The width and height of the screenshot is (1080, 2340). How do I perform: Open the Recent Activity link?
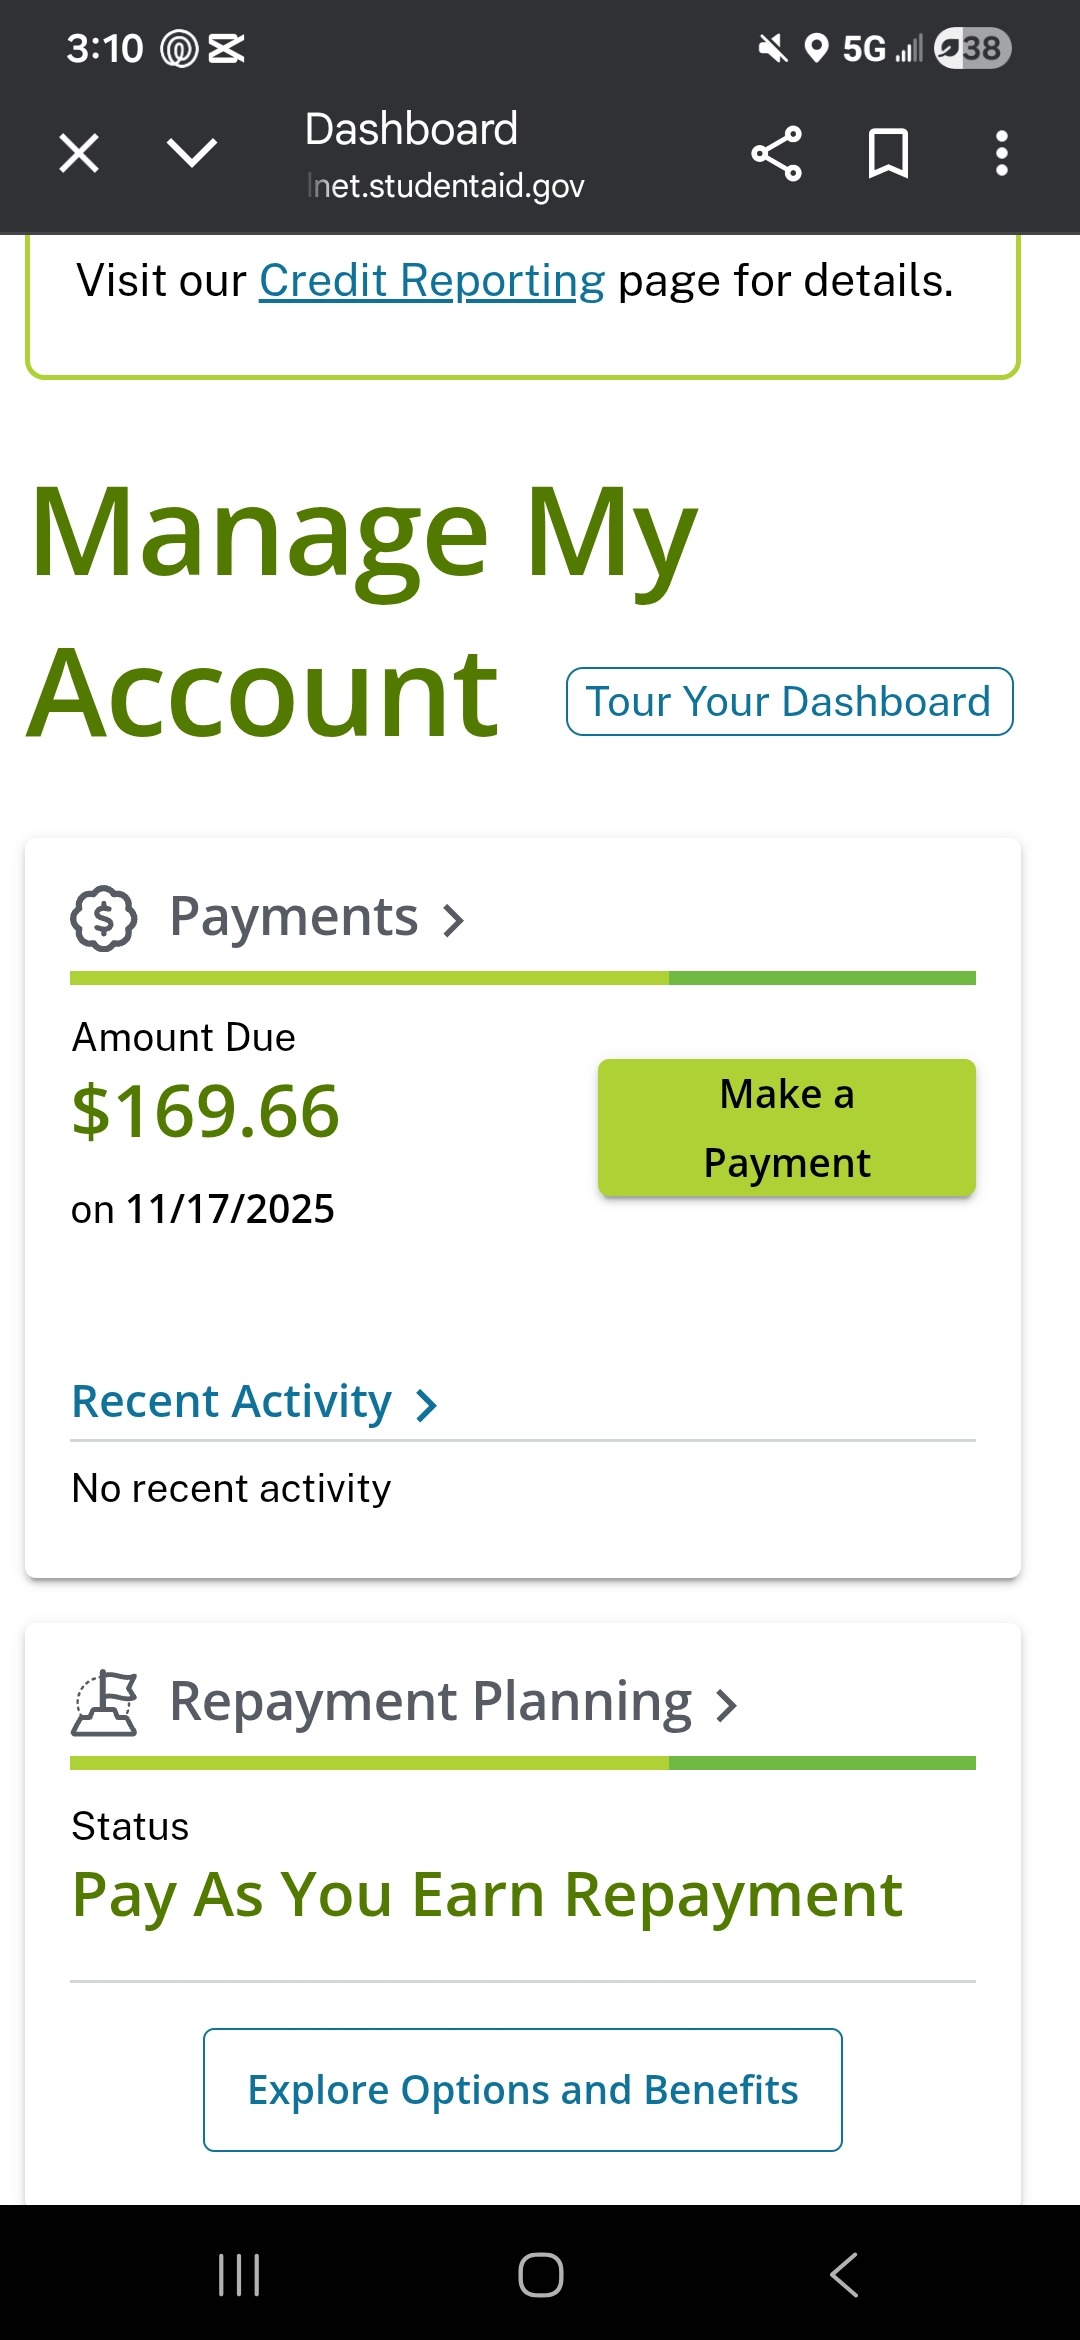coord(232,1402)
